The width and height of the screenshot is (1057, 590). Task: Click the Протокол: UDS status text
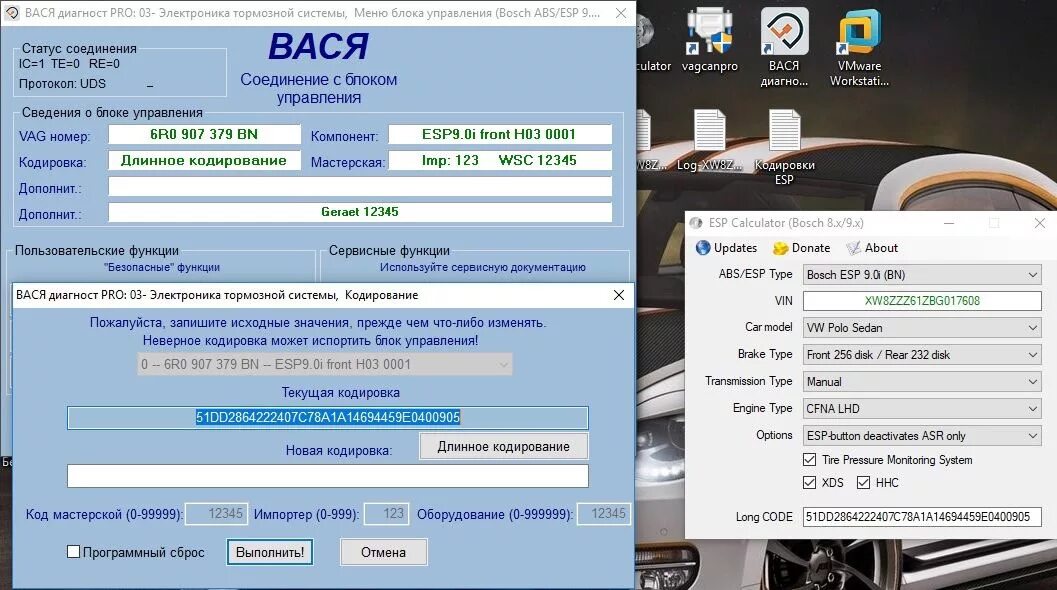pyautogui.click(x=62, y=84)
